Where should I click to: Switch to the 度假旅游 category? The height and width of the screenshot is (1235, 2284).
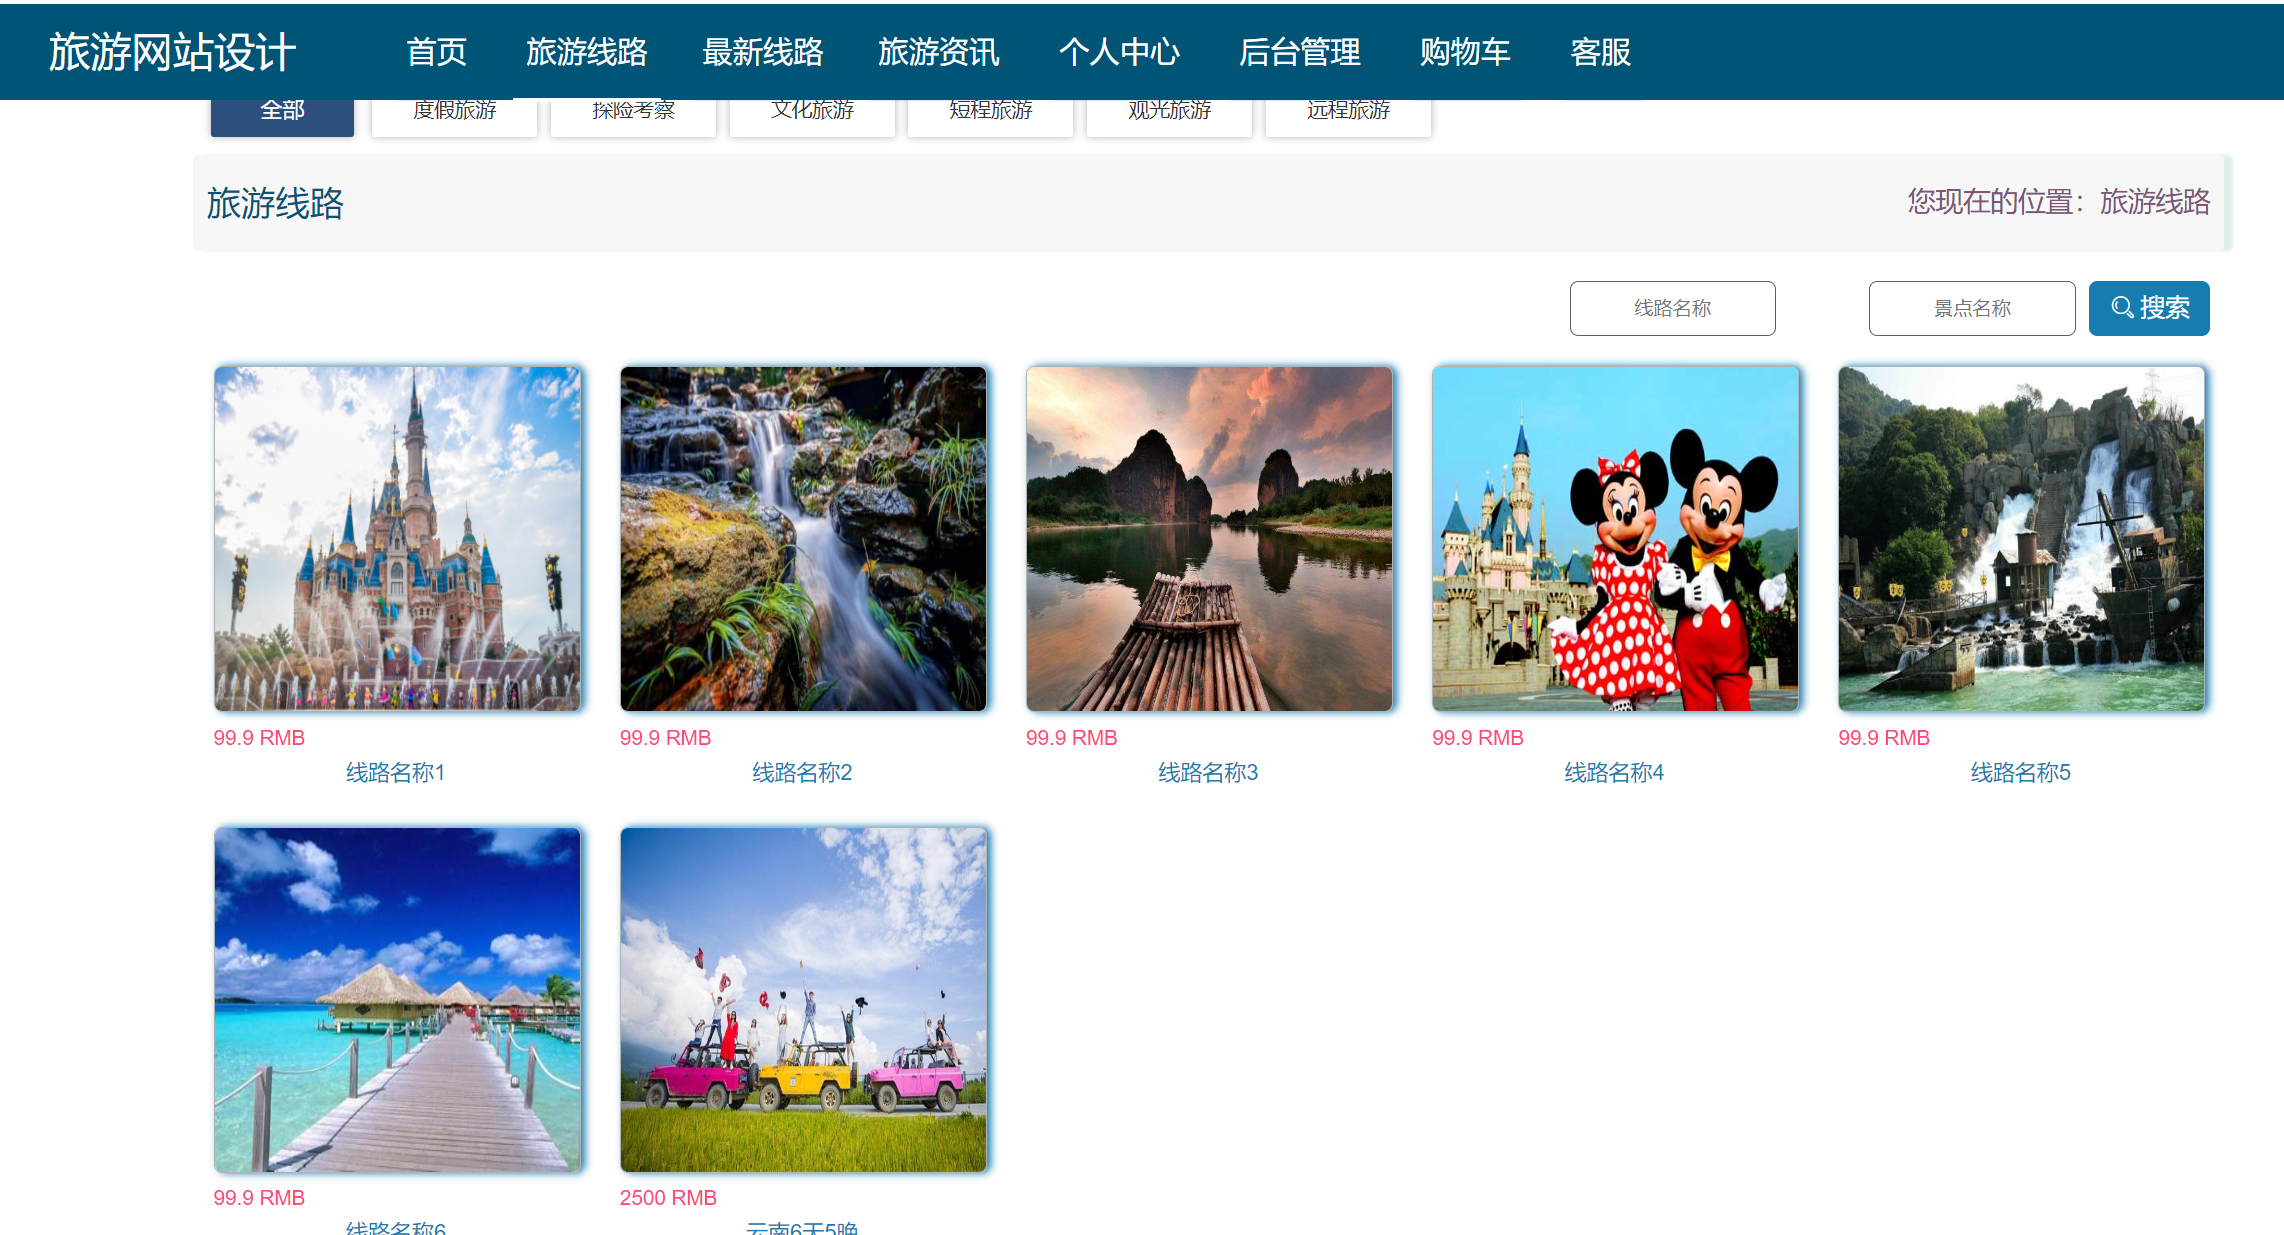click(x=454, y=111)
